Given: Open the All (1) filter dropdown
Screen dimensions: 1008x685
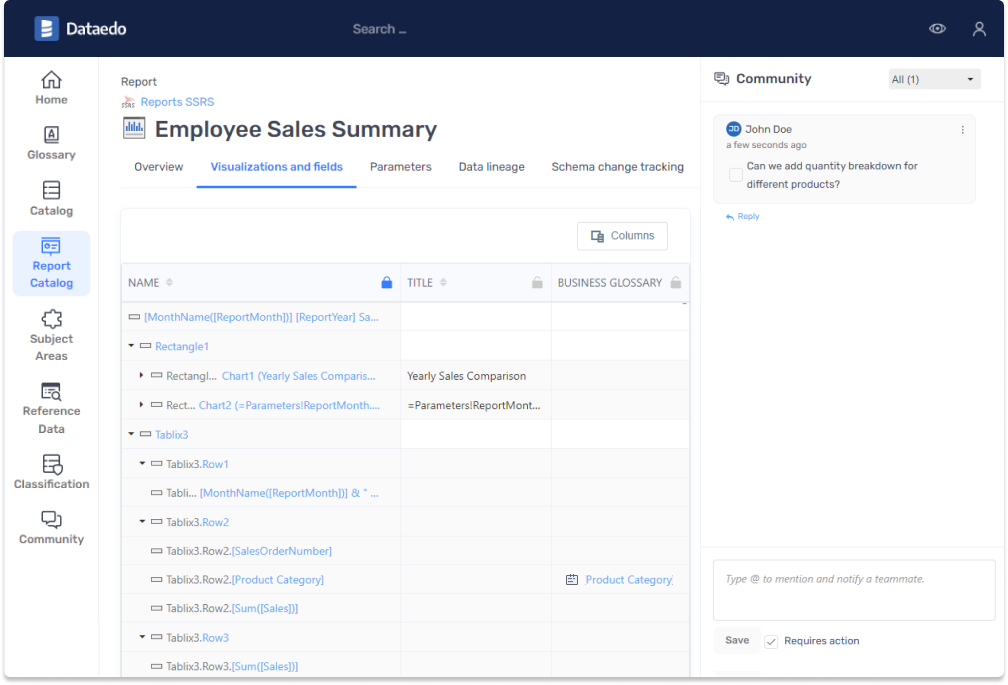Looking at the screenshot, I should (934, 79).
